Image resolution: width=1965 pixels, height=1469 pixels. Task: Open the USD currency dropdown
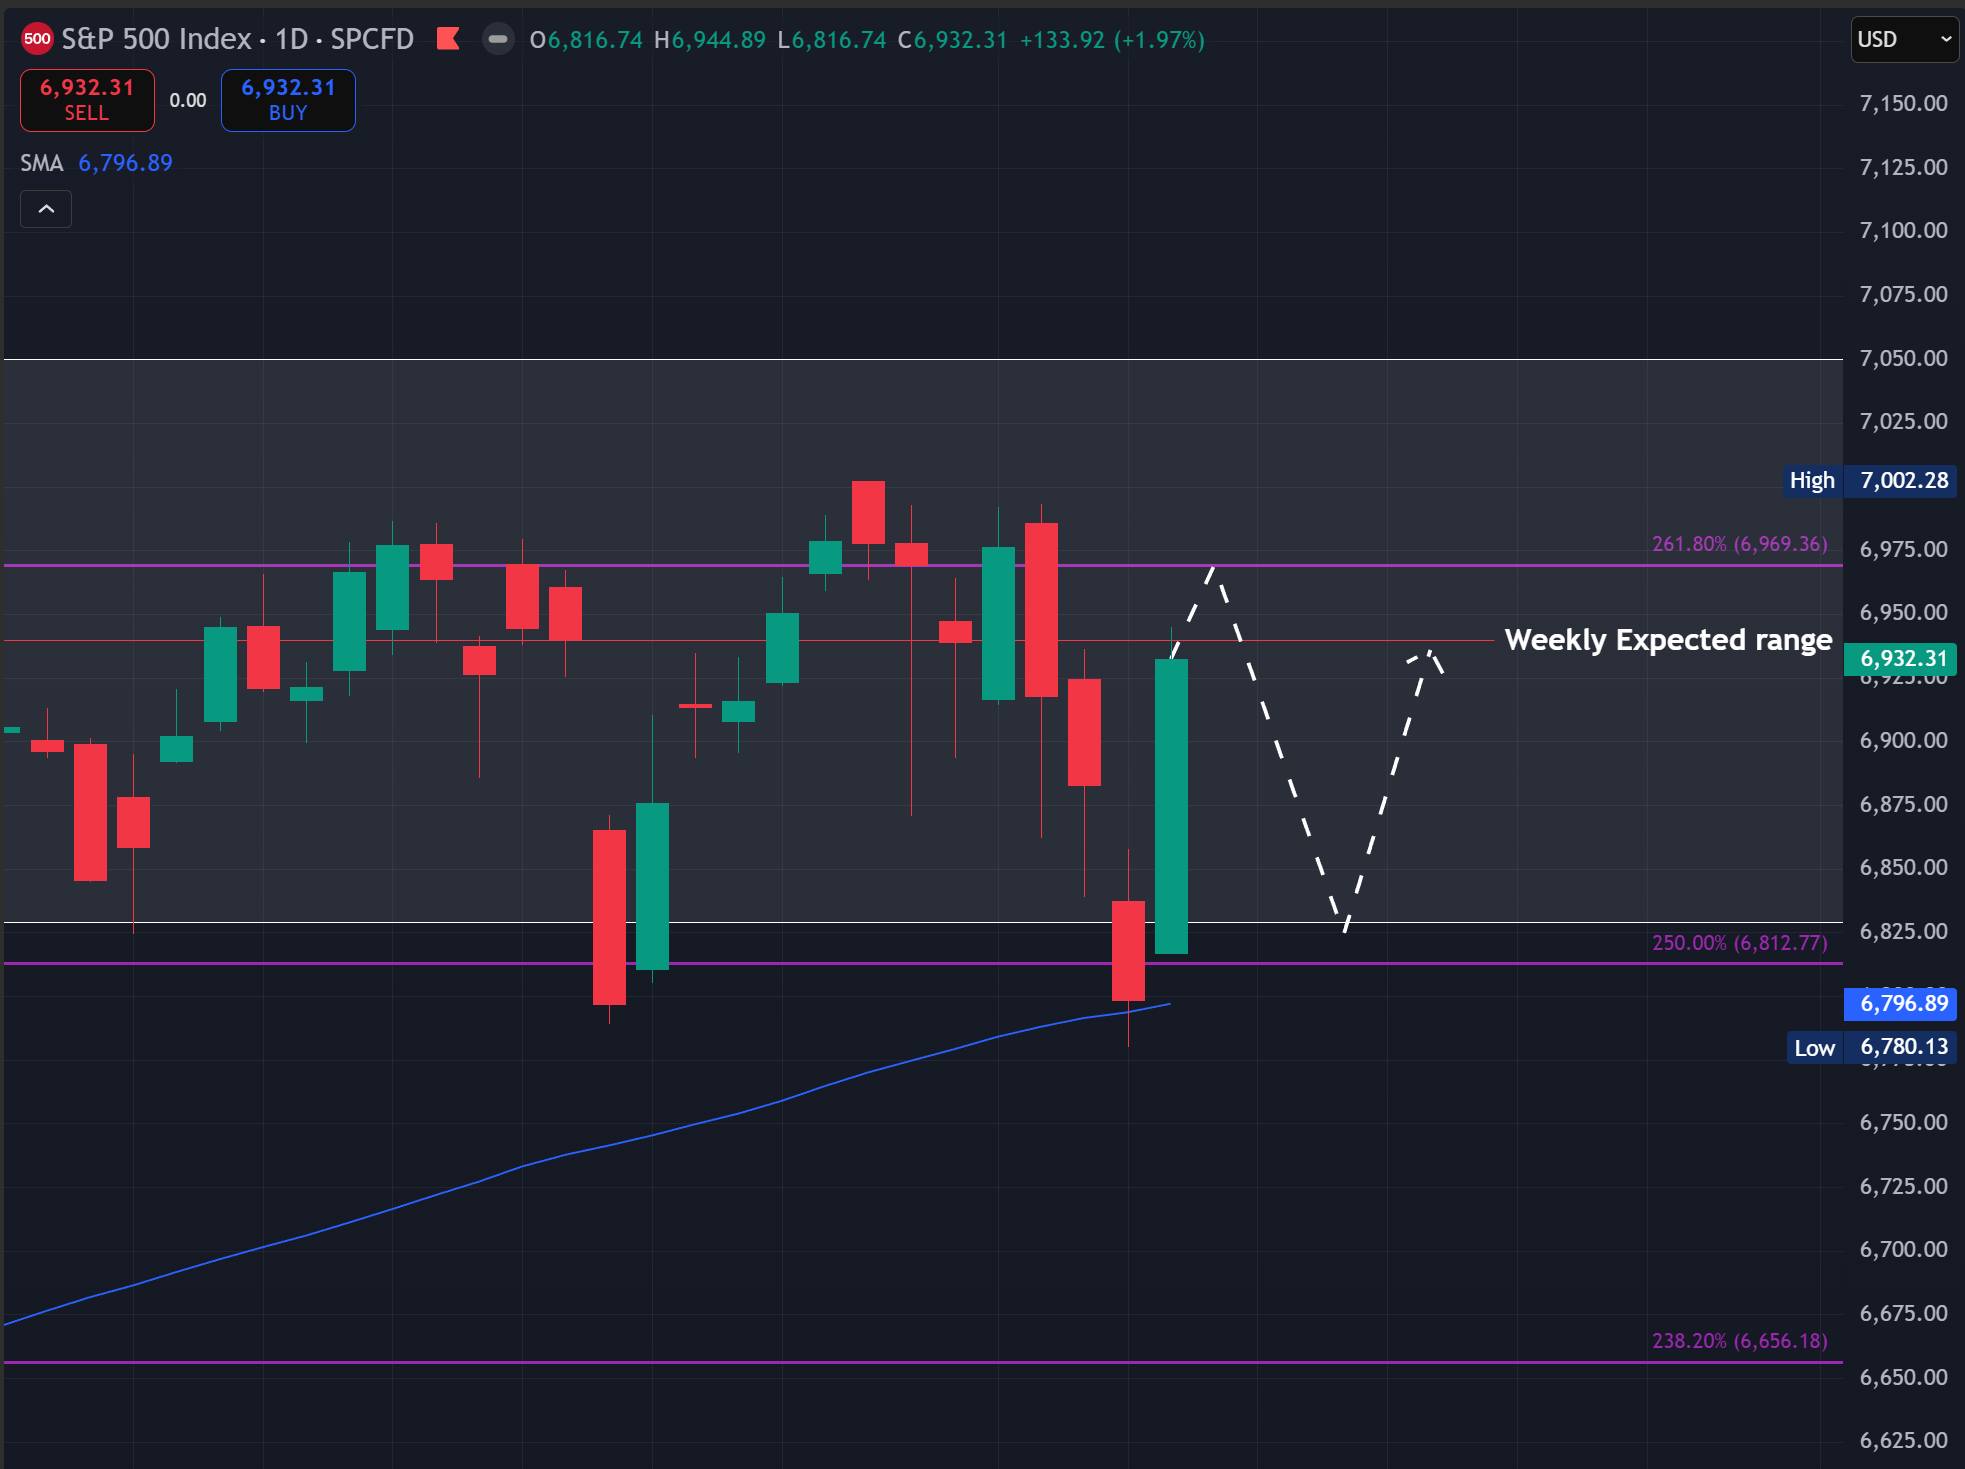(x=1903, y=39)
